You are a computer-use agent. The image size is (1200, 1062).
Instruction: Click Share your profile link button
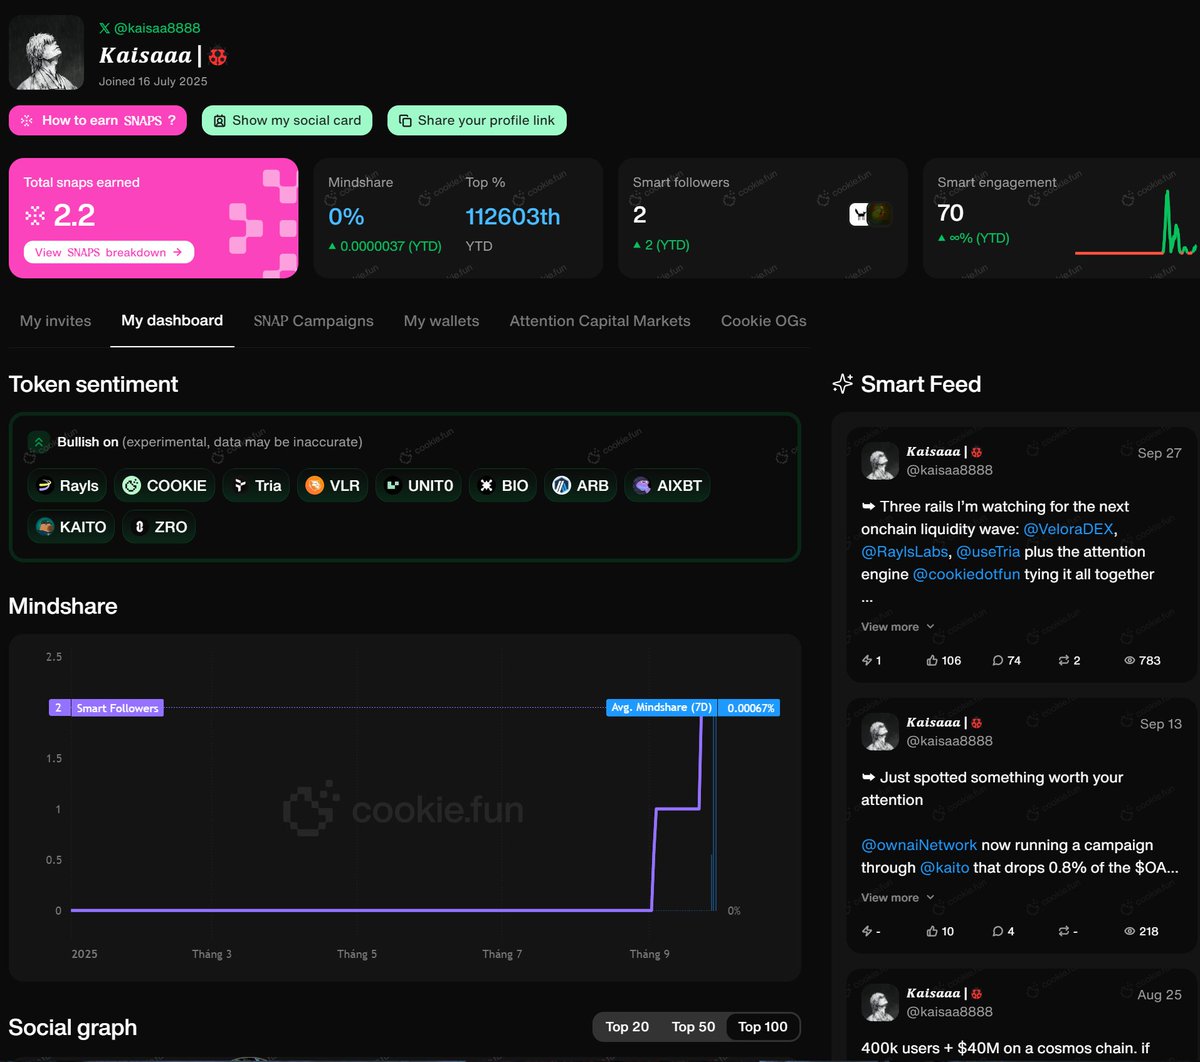(477, 120)
